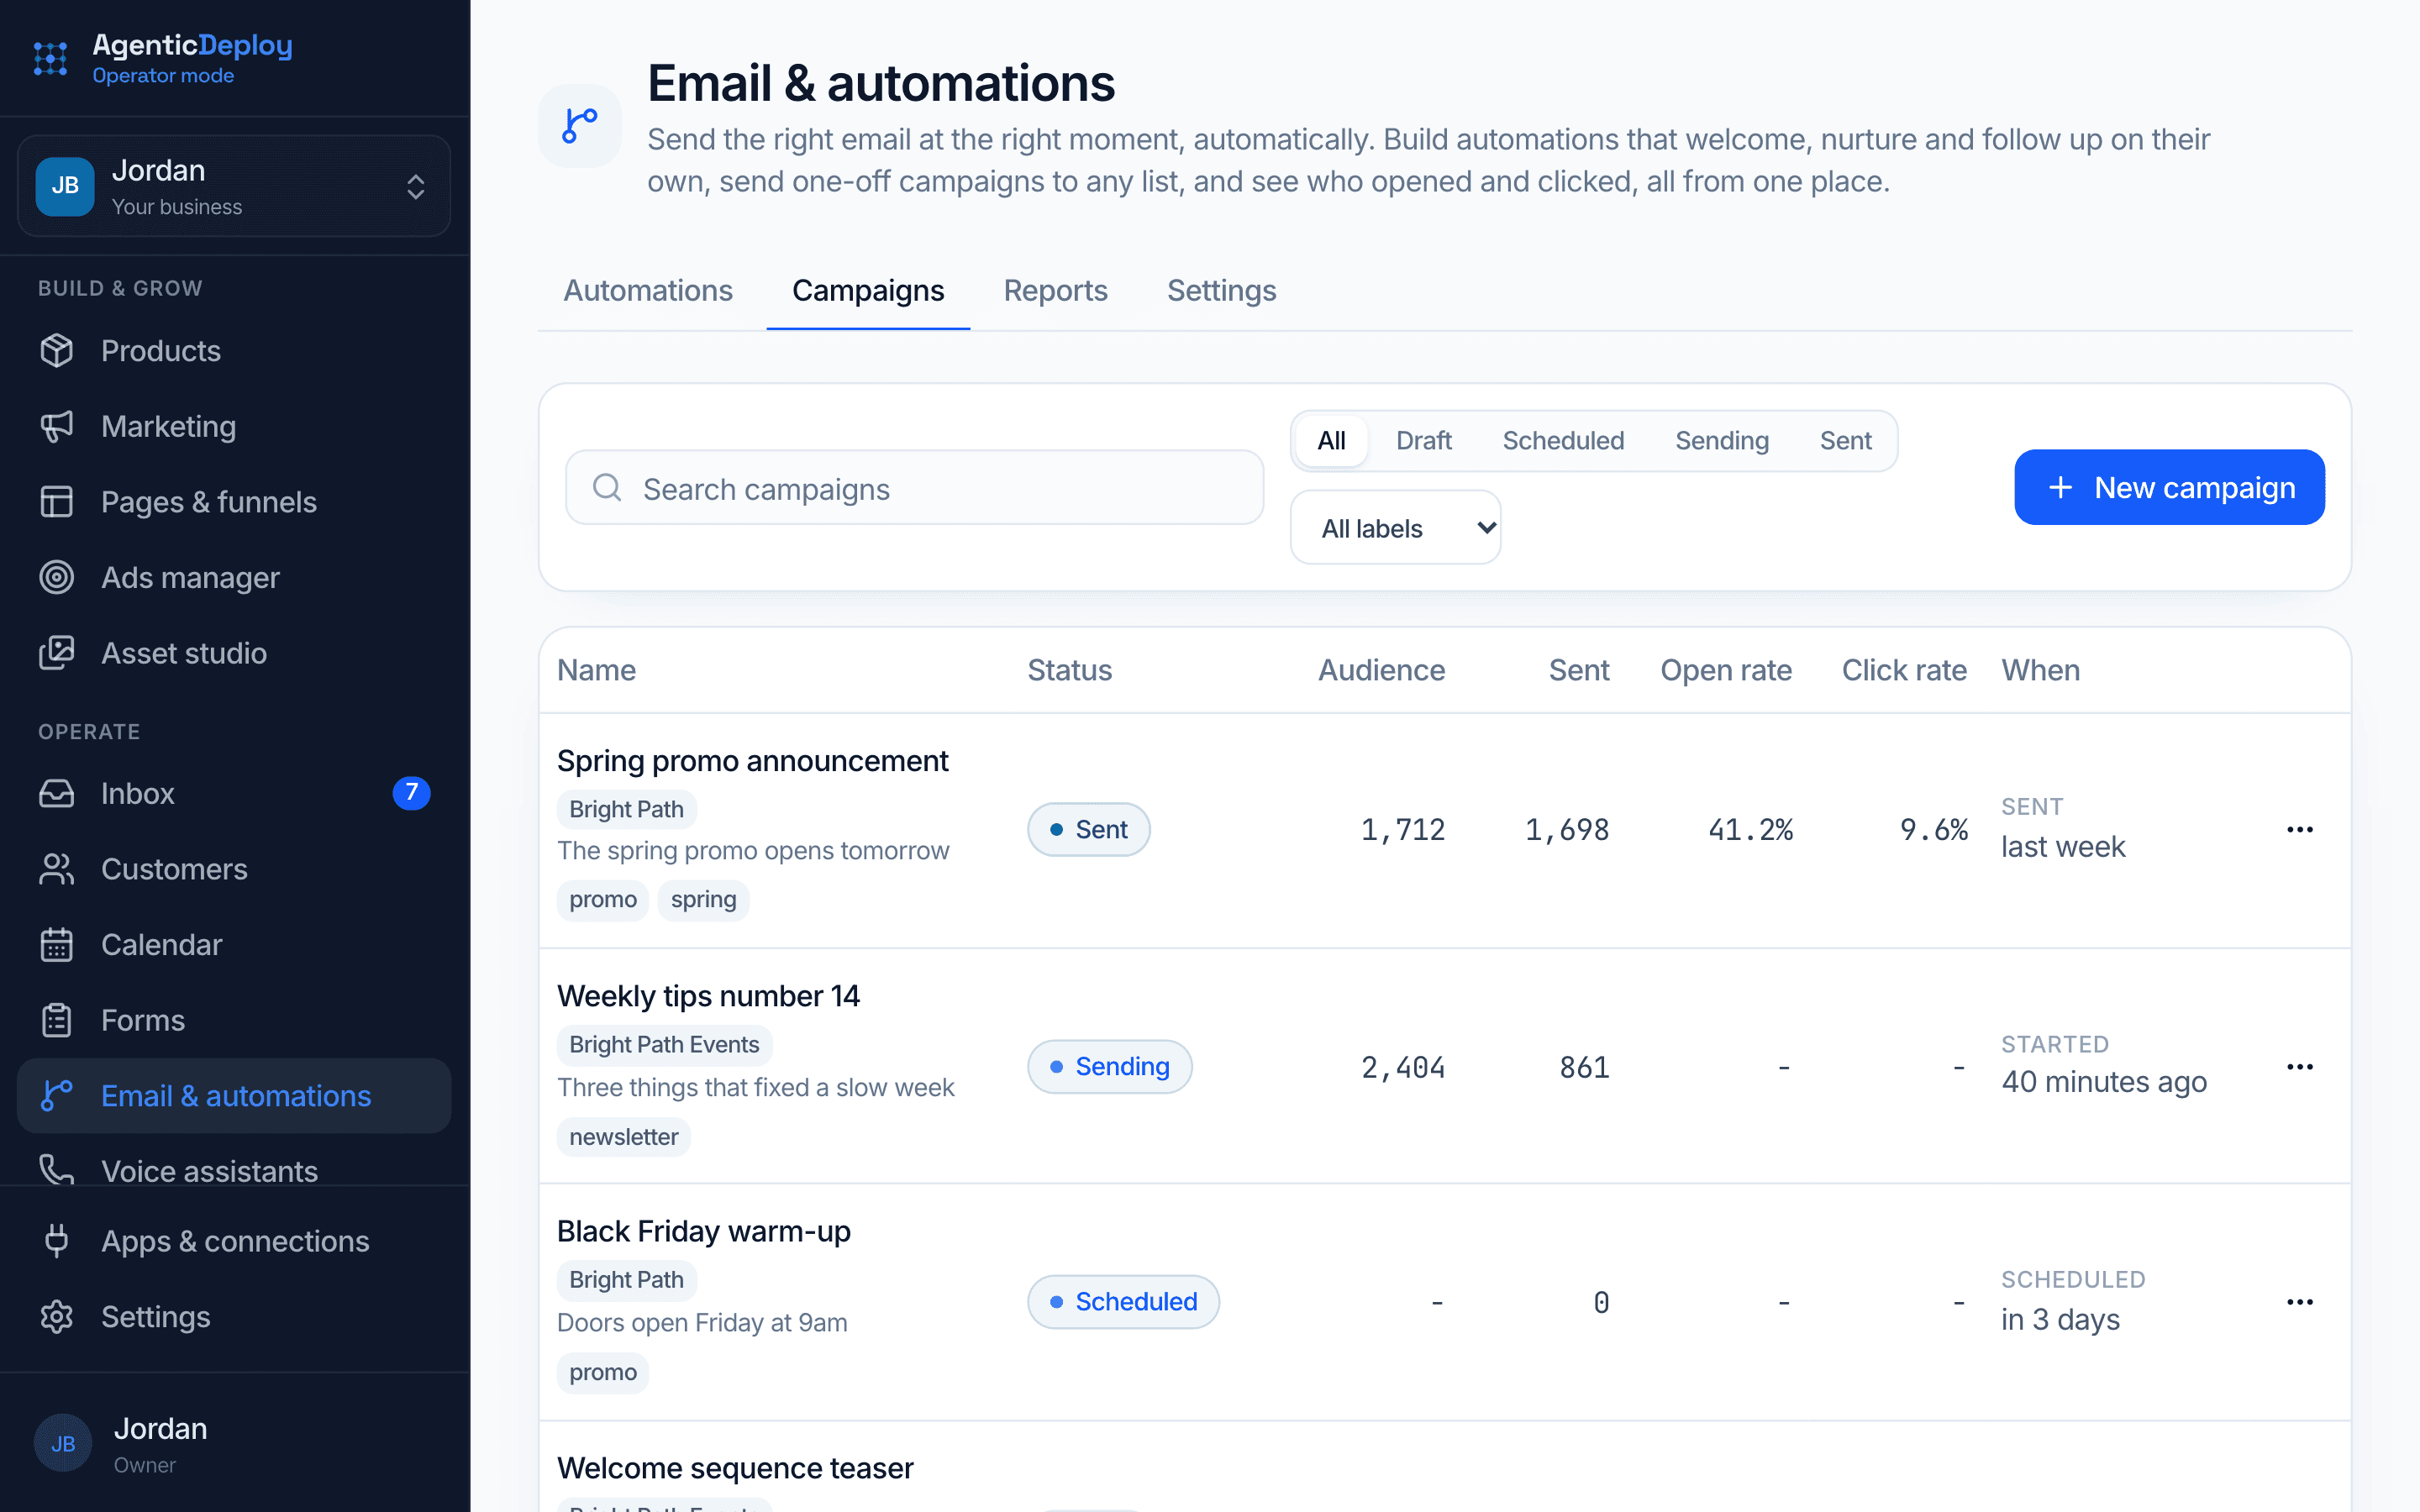Click the AgenticDeploy logo icon
This screenshot has height=1512, width=2420.
(x=50, y=58)
